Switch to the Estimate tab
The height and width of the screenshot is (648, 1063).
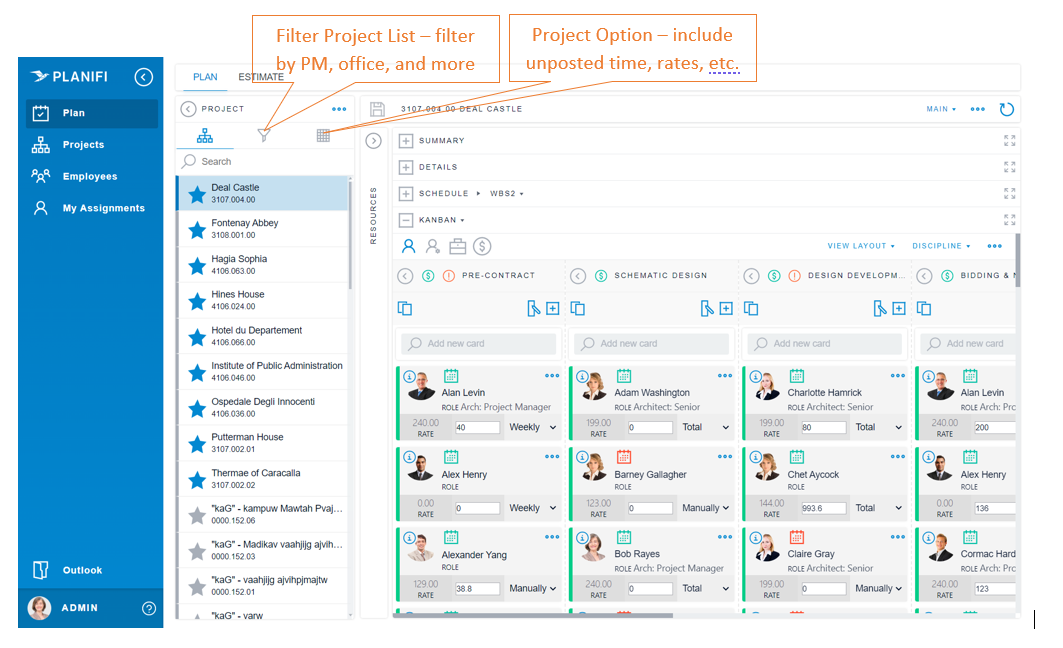pyautogui.click(x=260, y=77)
